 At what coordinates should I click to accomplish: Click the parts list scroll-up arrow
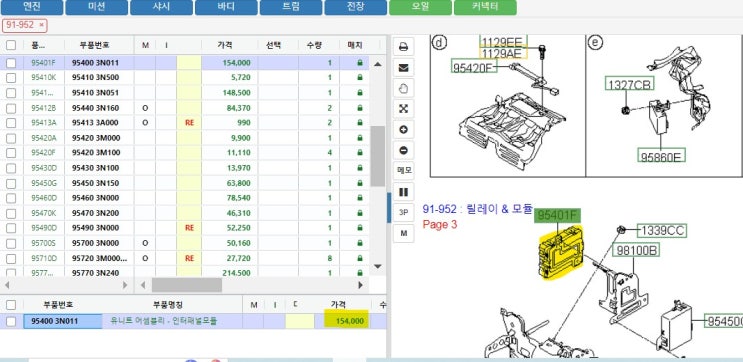[x=378, y=63]
